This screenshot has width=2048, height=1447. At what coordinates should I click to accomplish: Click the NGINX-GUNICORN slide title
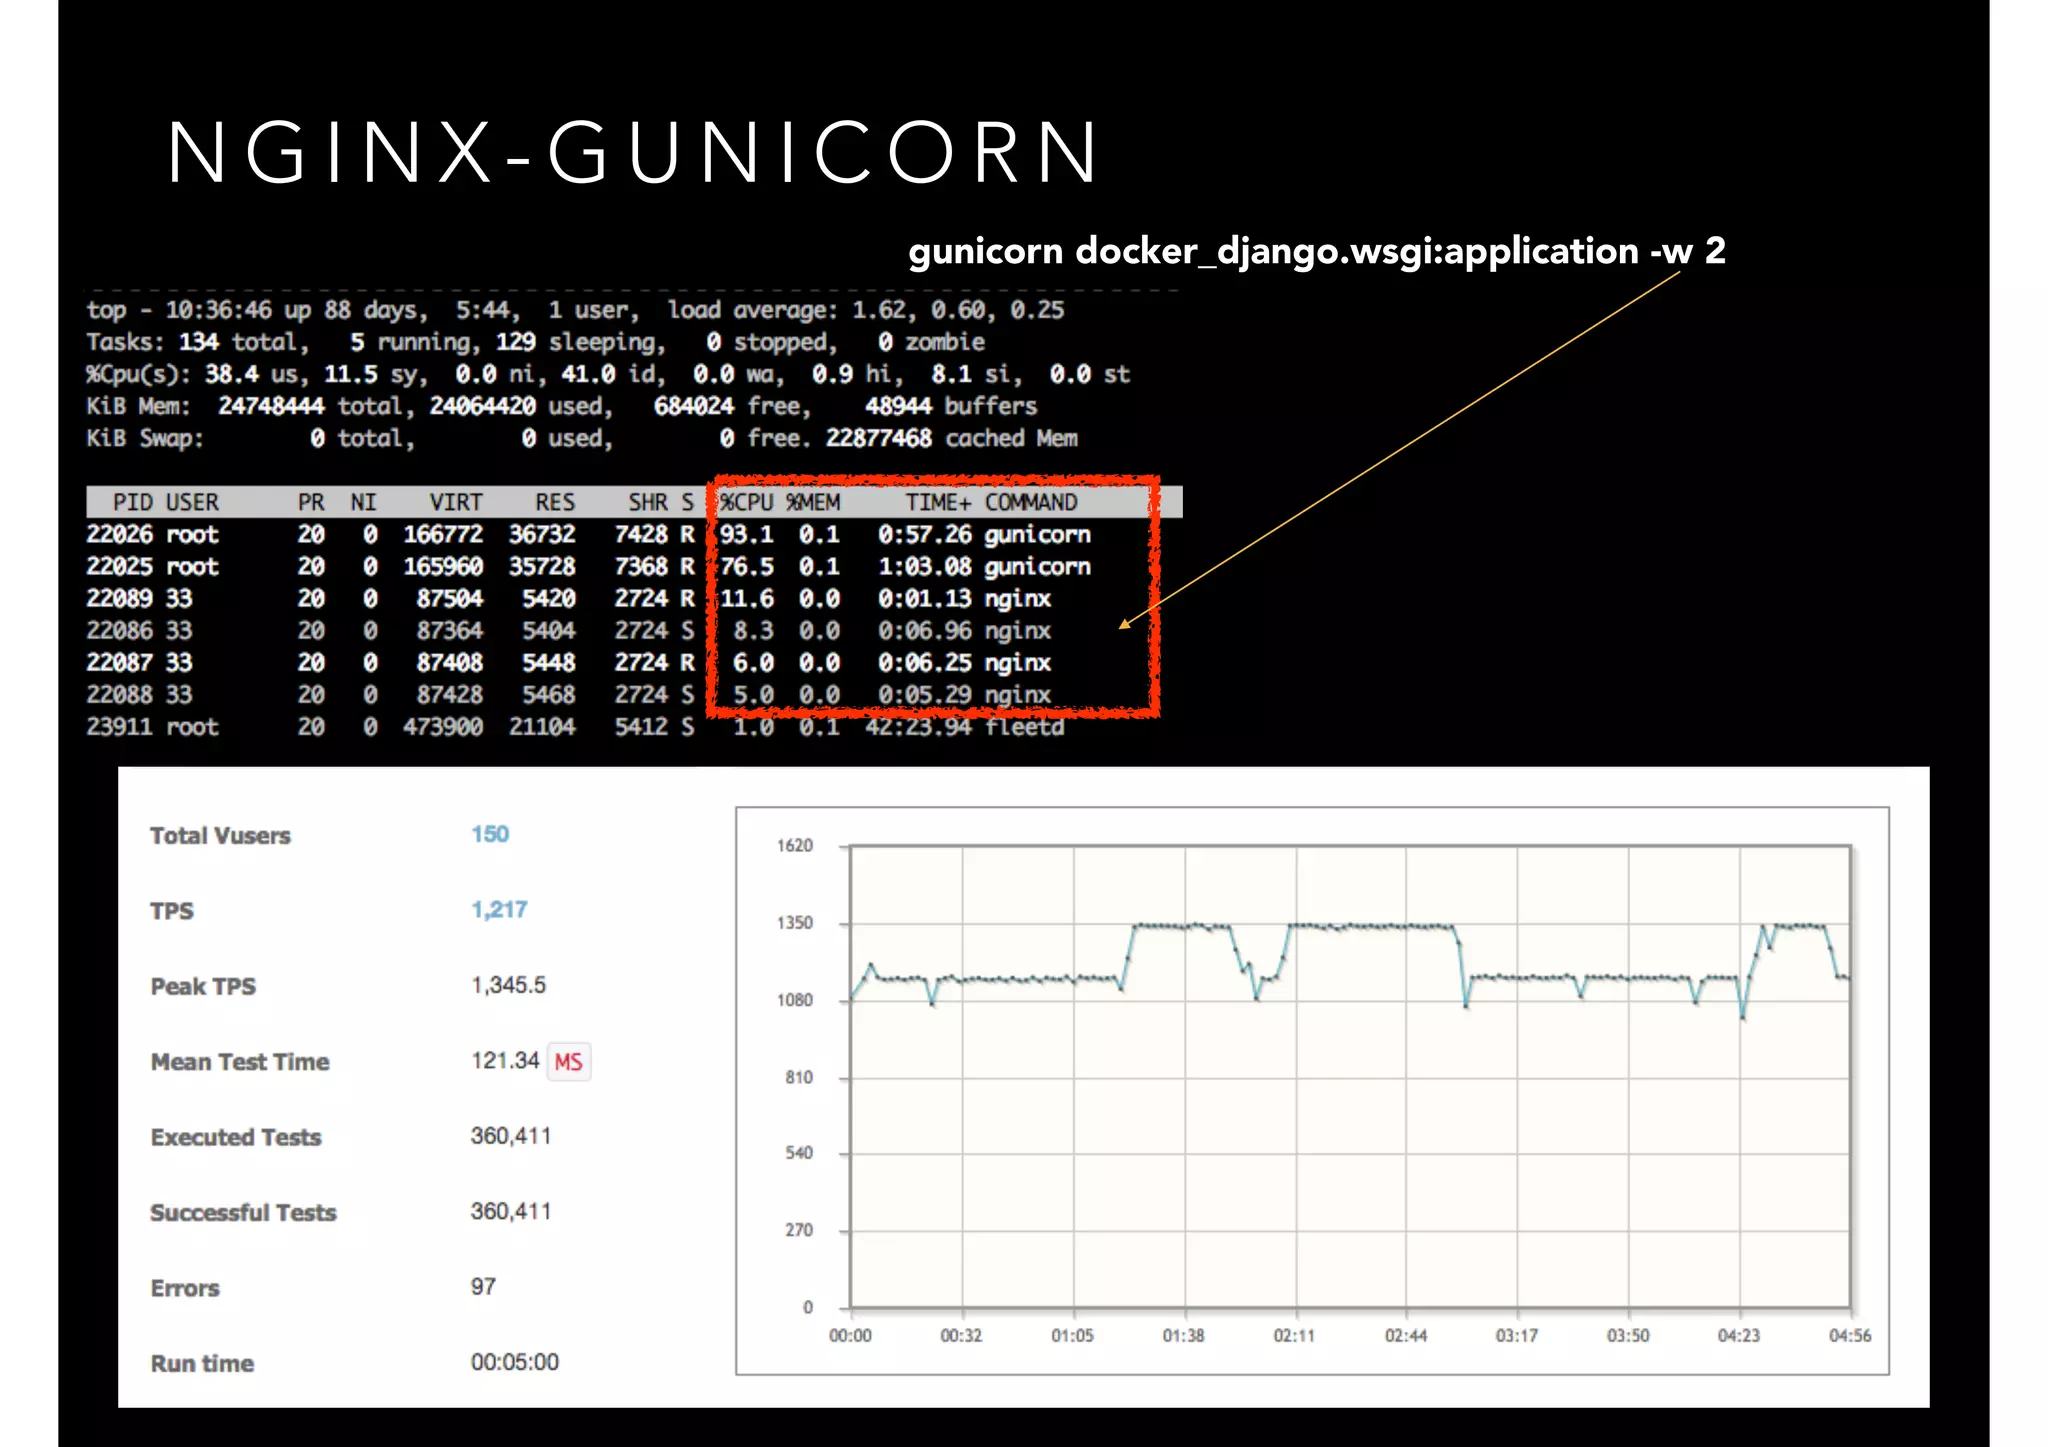coord(633,153)
